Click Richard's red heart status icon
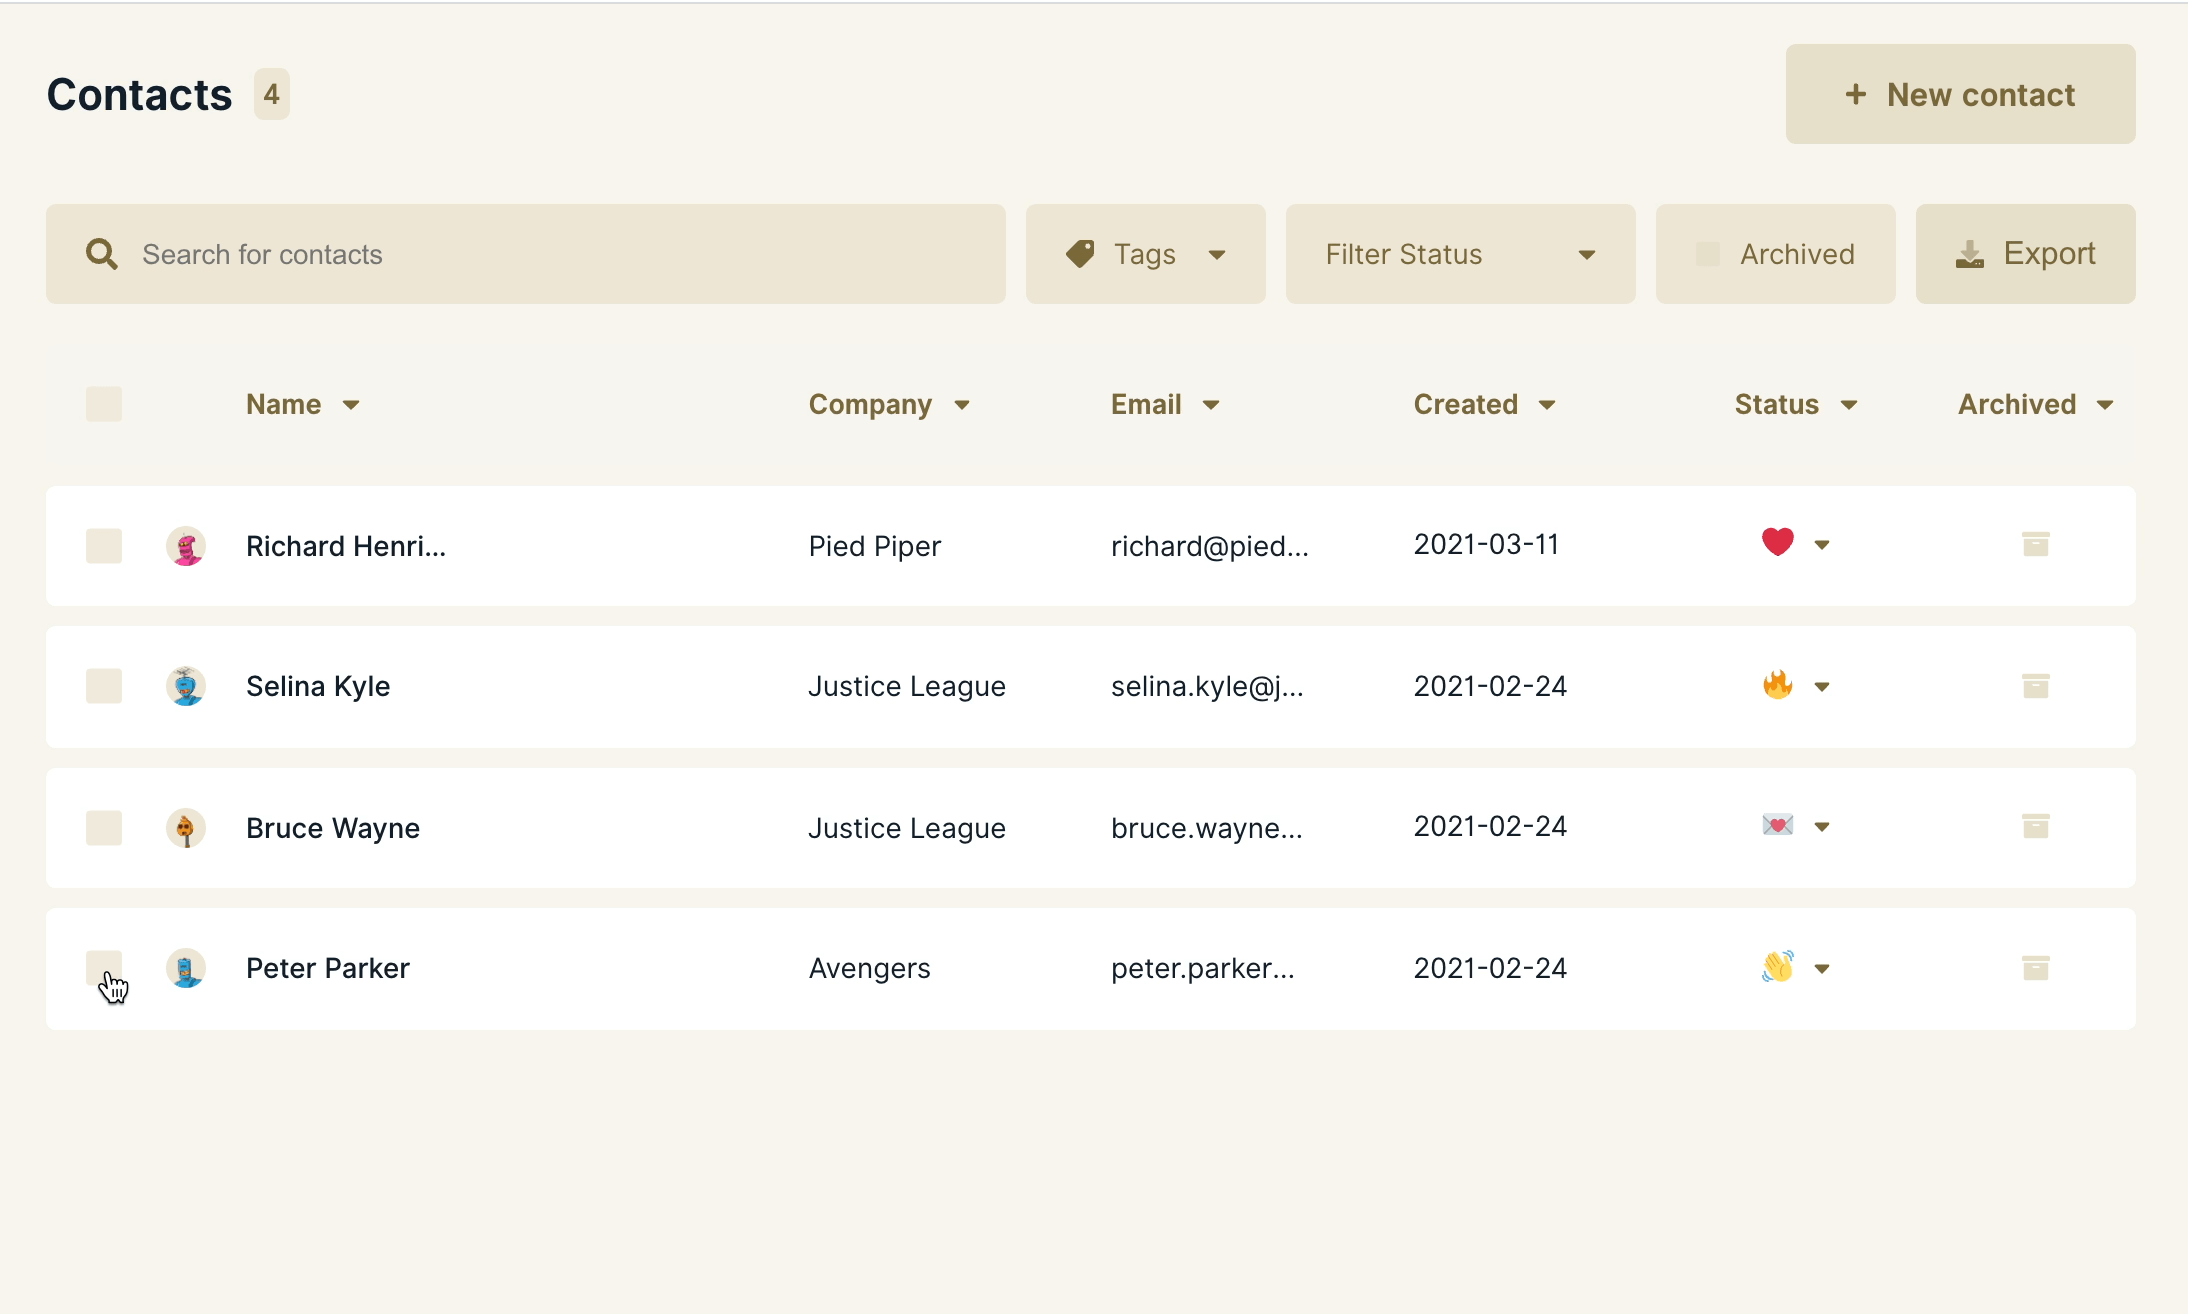 (1777, 542)
